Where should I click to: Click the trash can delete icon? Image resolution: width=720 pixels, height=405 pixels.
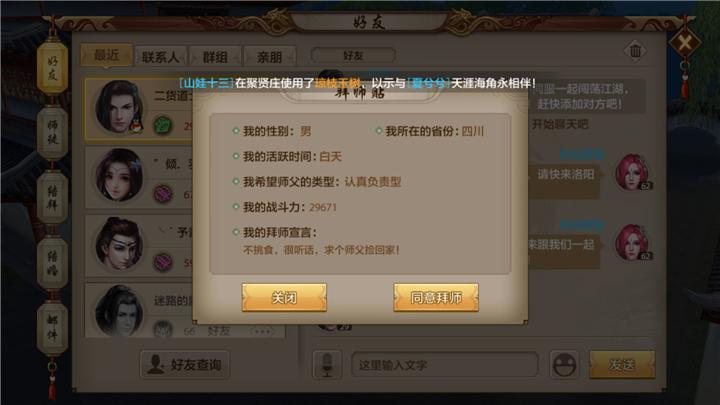pos(636,51)
